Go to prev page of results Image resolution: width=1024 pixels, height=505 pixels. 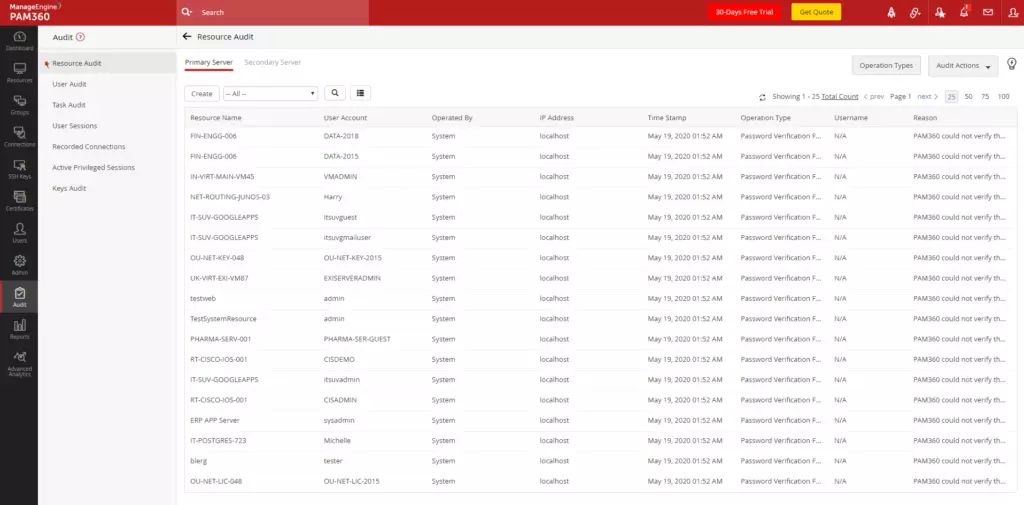click(874, 97)
